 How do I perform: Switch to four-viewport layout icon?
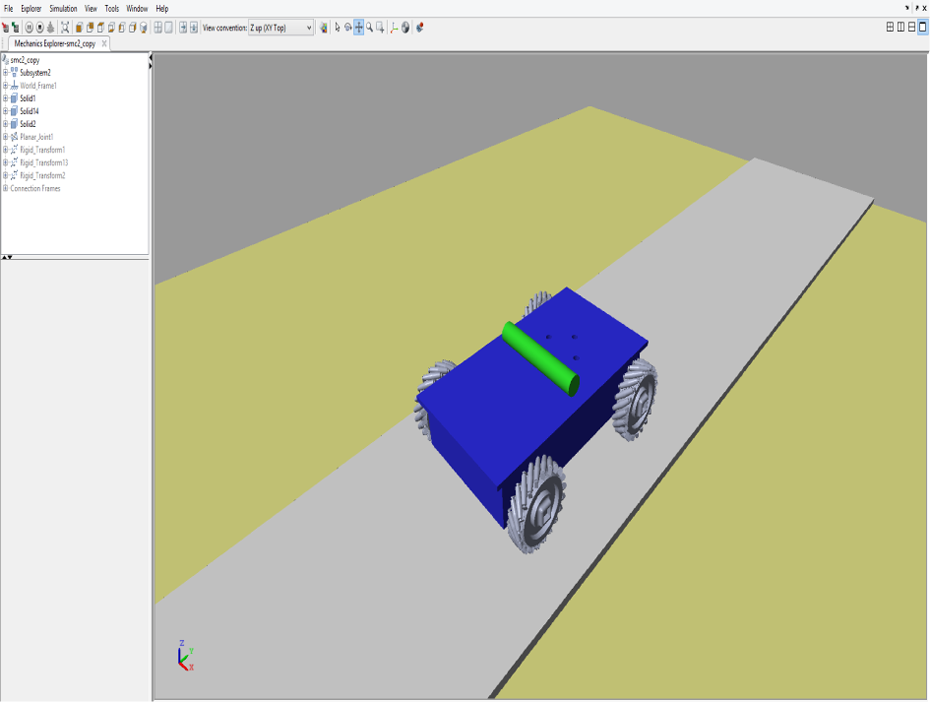point(890,27)
